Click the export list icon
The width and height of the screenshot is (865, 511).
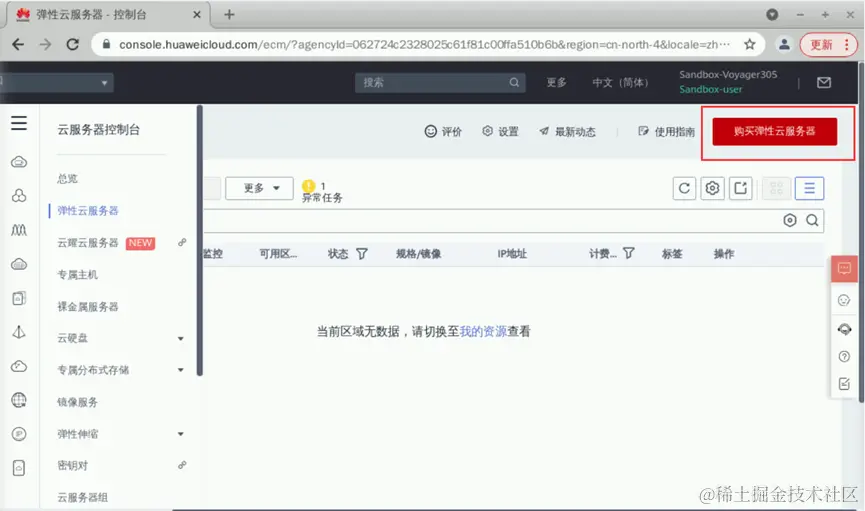(x=740, y=188)
